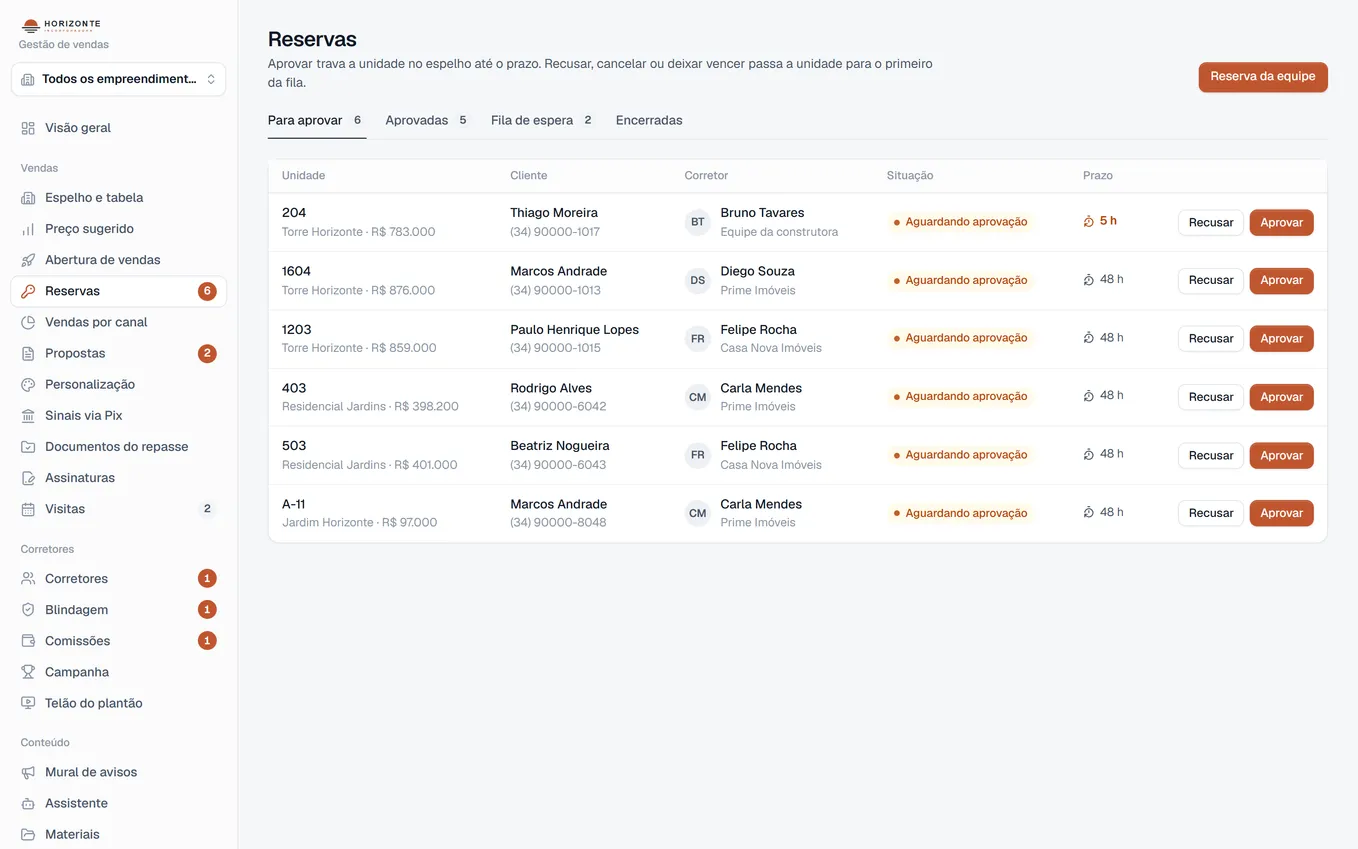Screen dimensions: 1358x849
Task: Switch to the Aprovadas tab
Action: point(426,120)
